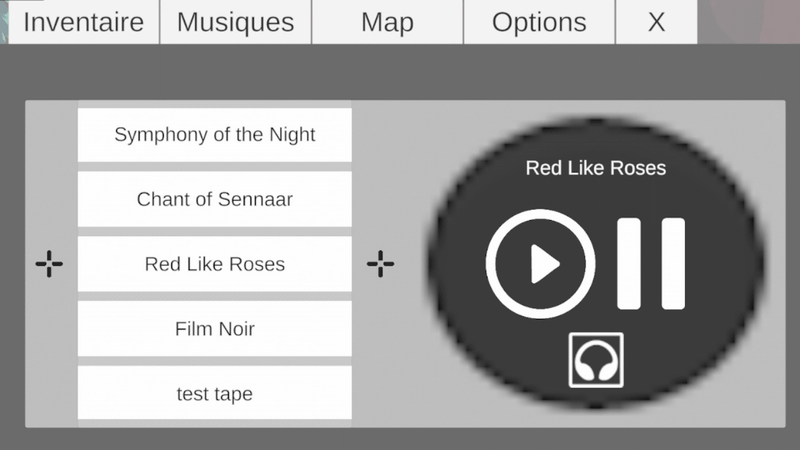This screenshot has width=800, height=450.
Task: Choose the Chant of Sennaar track
Action: point(215,199)
